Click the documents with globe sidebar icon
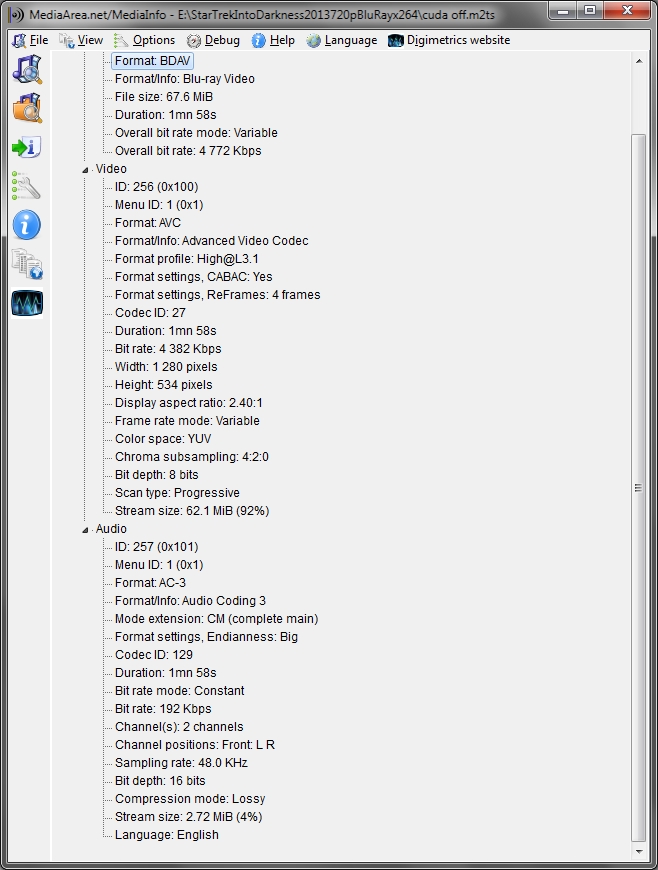The height and width of the screenshot is (870, 658). [27, 264]
